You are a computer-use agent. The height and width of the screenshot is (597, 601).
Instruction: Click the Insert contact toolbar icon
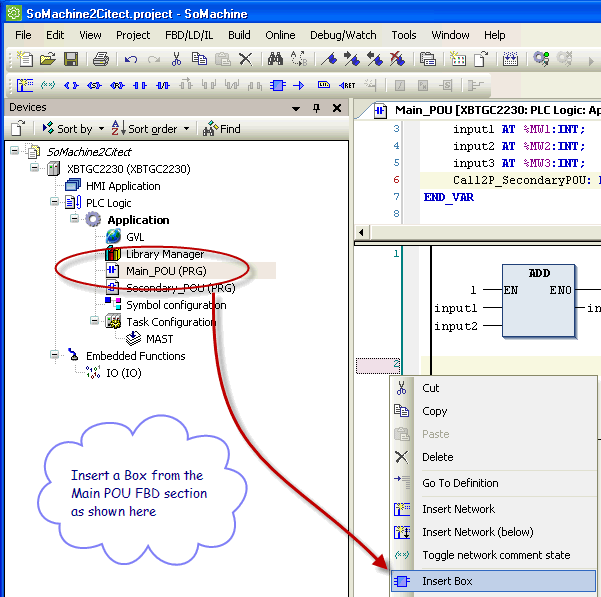click(x=140, y=85)
